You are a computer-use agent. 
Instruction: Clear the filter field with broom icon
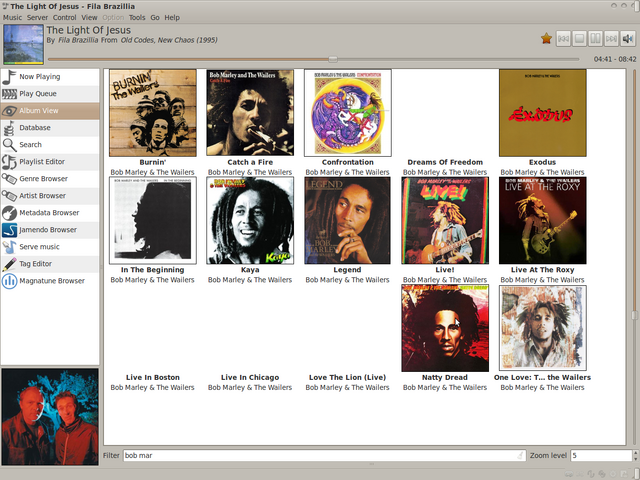point(520,456)
